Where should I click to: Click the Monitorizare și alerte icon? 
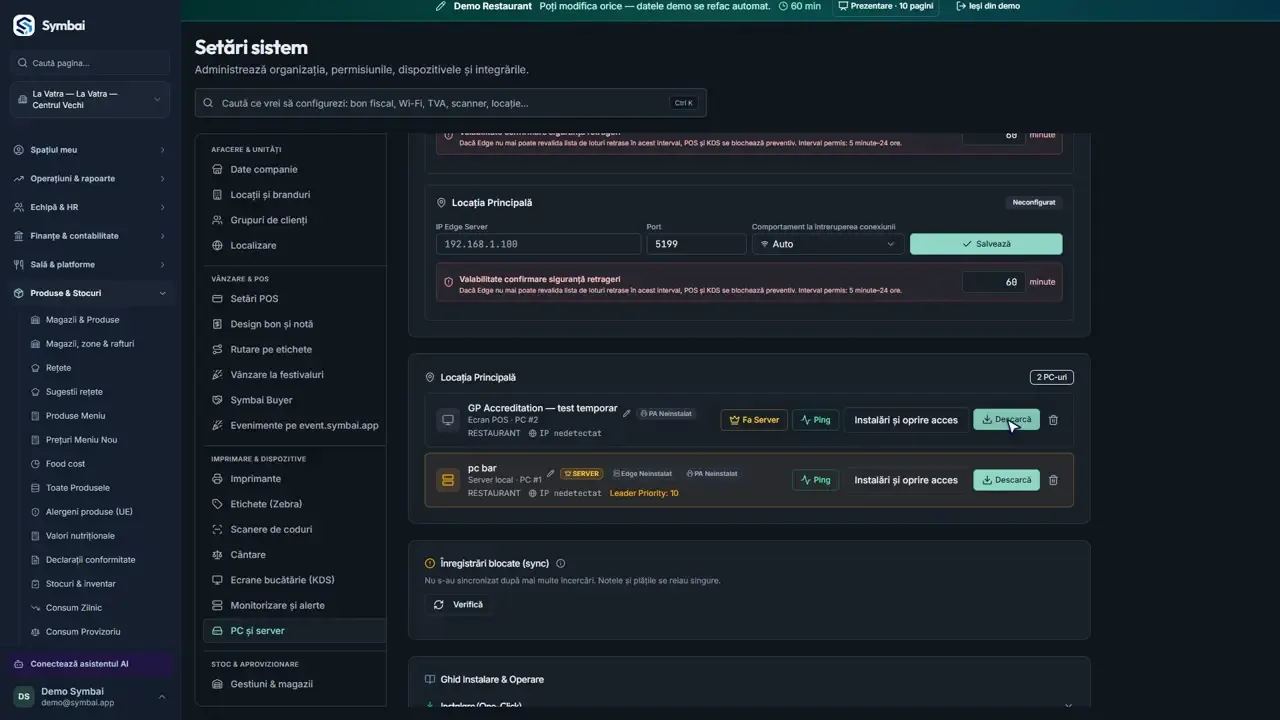(218, 605)
